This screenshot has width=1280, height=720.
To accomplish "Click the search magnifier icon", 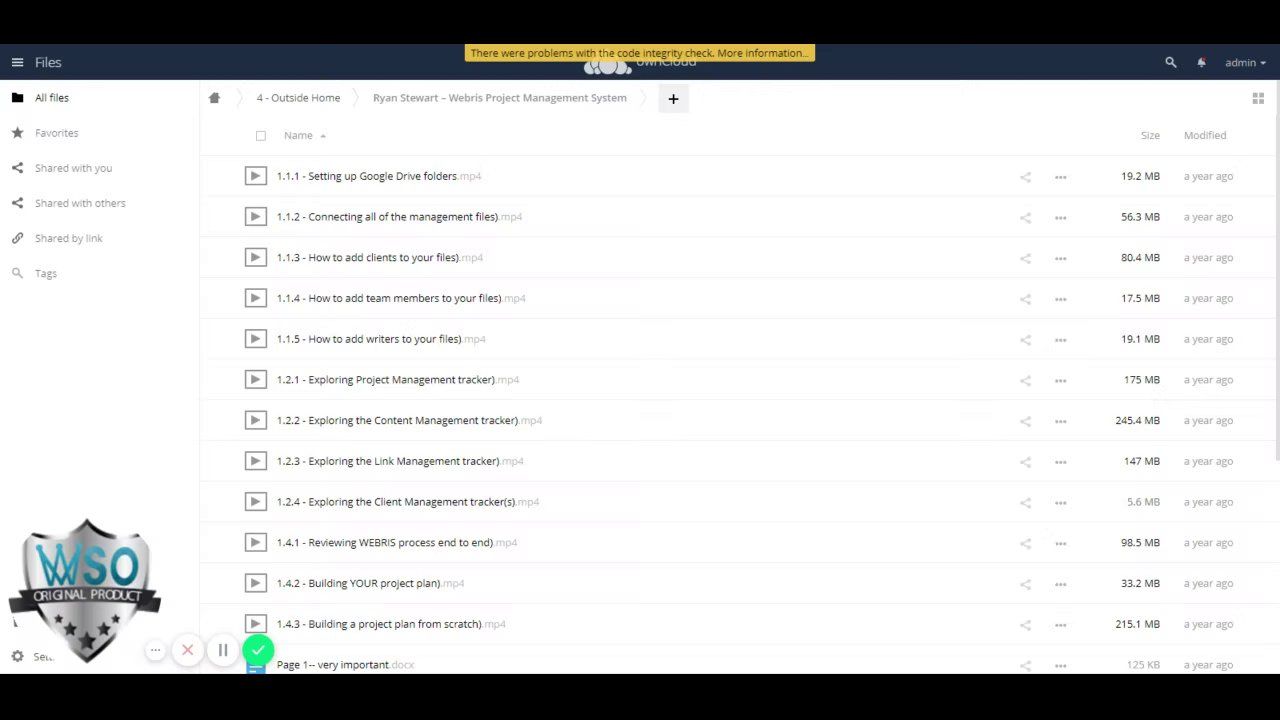I will 1171,62.
